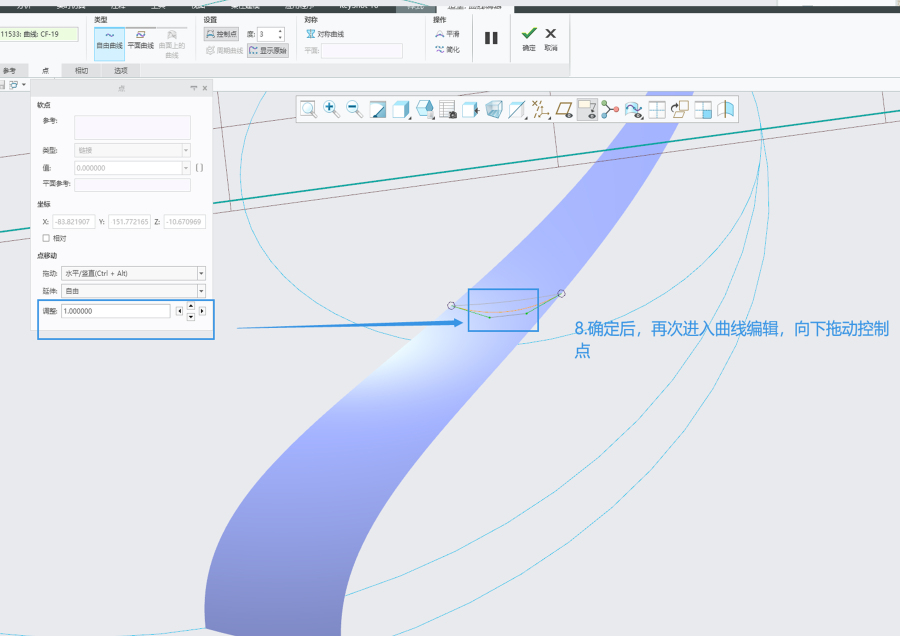This screenshot has width=900, height=636.
Task: Click 取消 X to cancel editing
Action: tap(550, 35)
